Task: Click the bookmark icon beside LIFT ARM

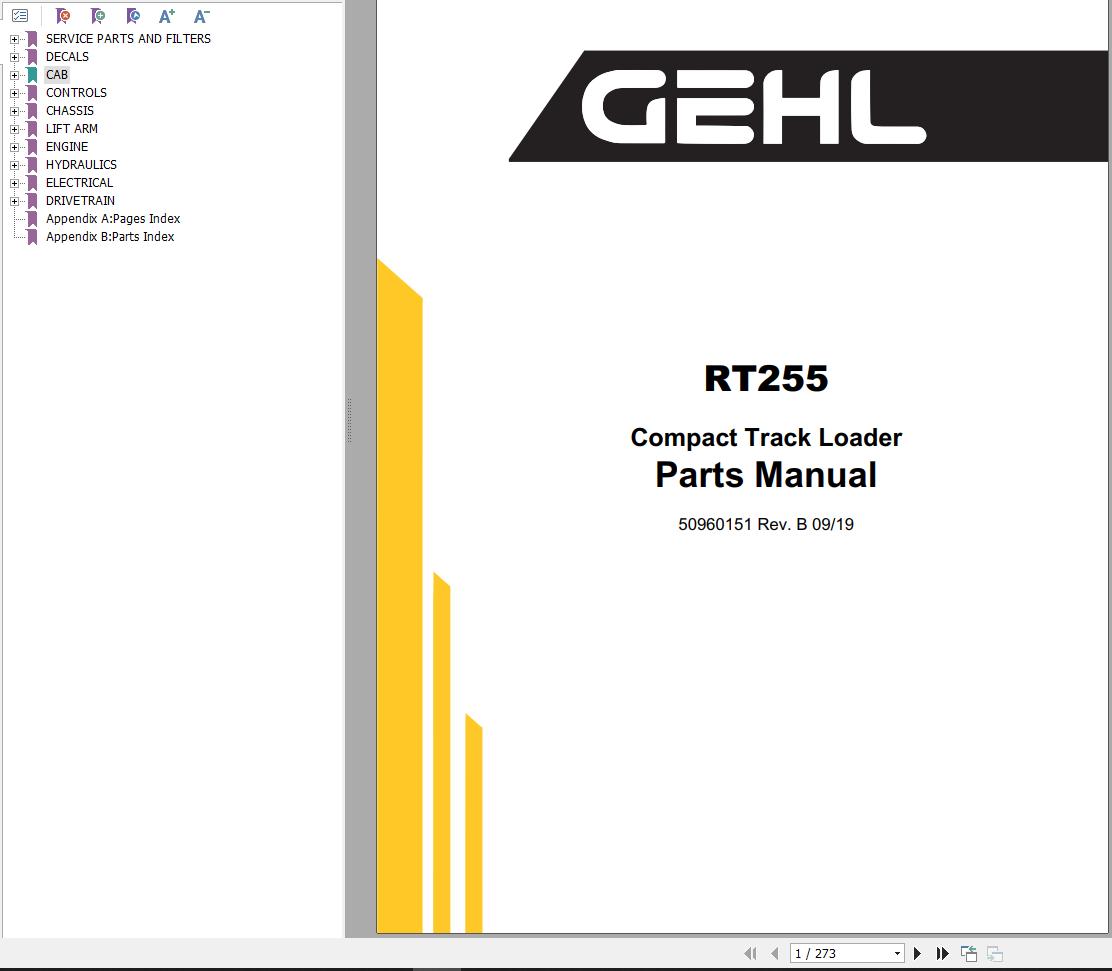Action: tap(32, 129)
